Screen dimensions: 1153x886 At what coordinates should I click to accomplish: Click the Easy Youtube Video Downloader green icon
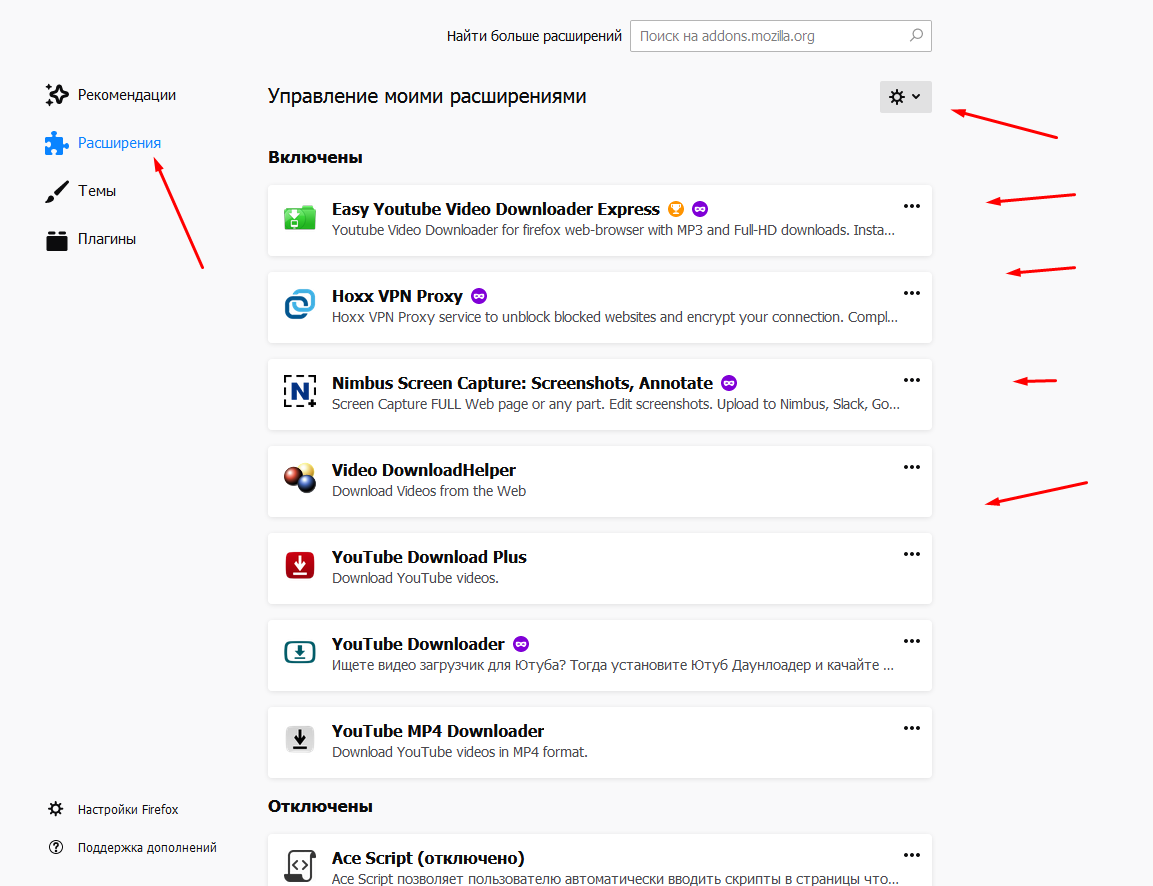(300, 218)
